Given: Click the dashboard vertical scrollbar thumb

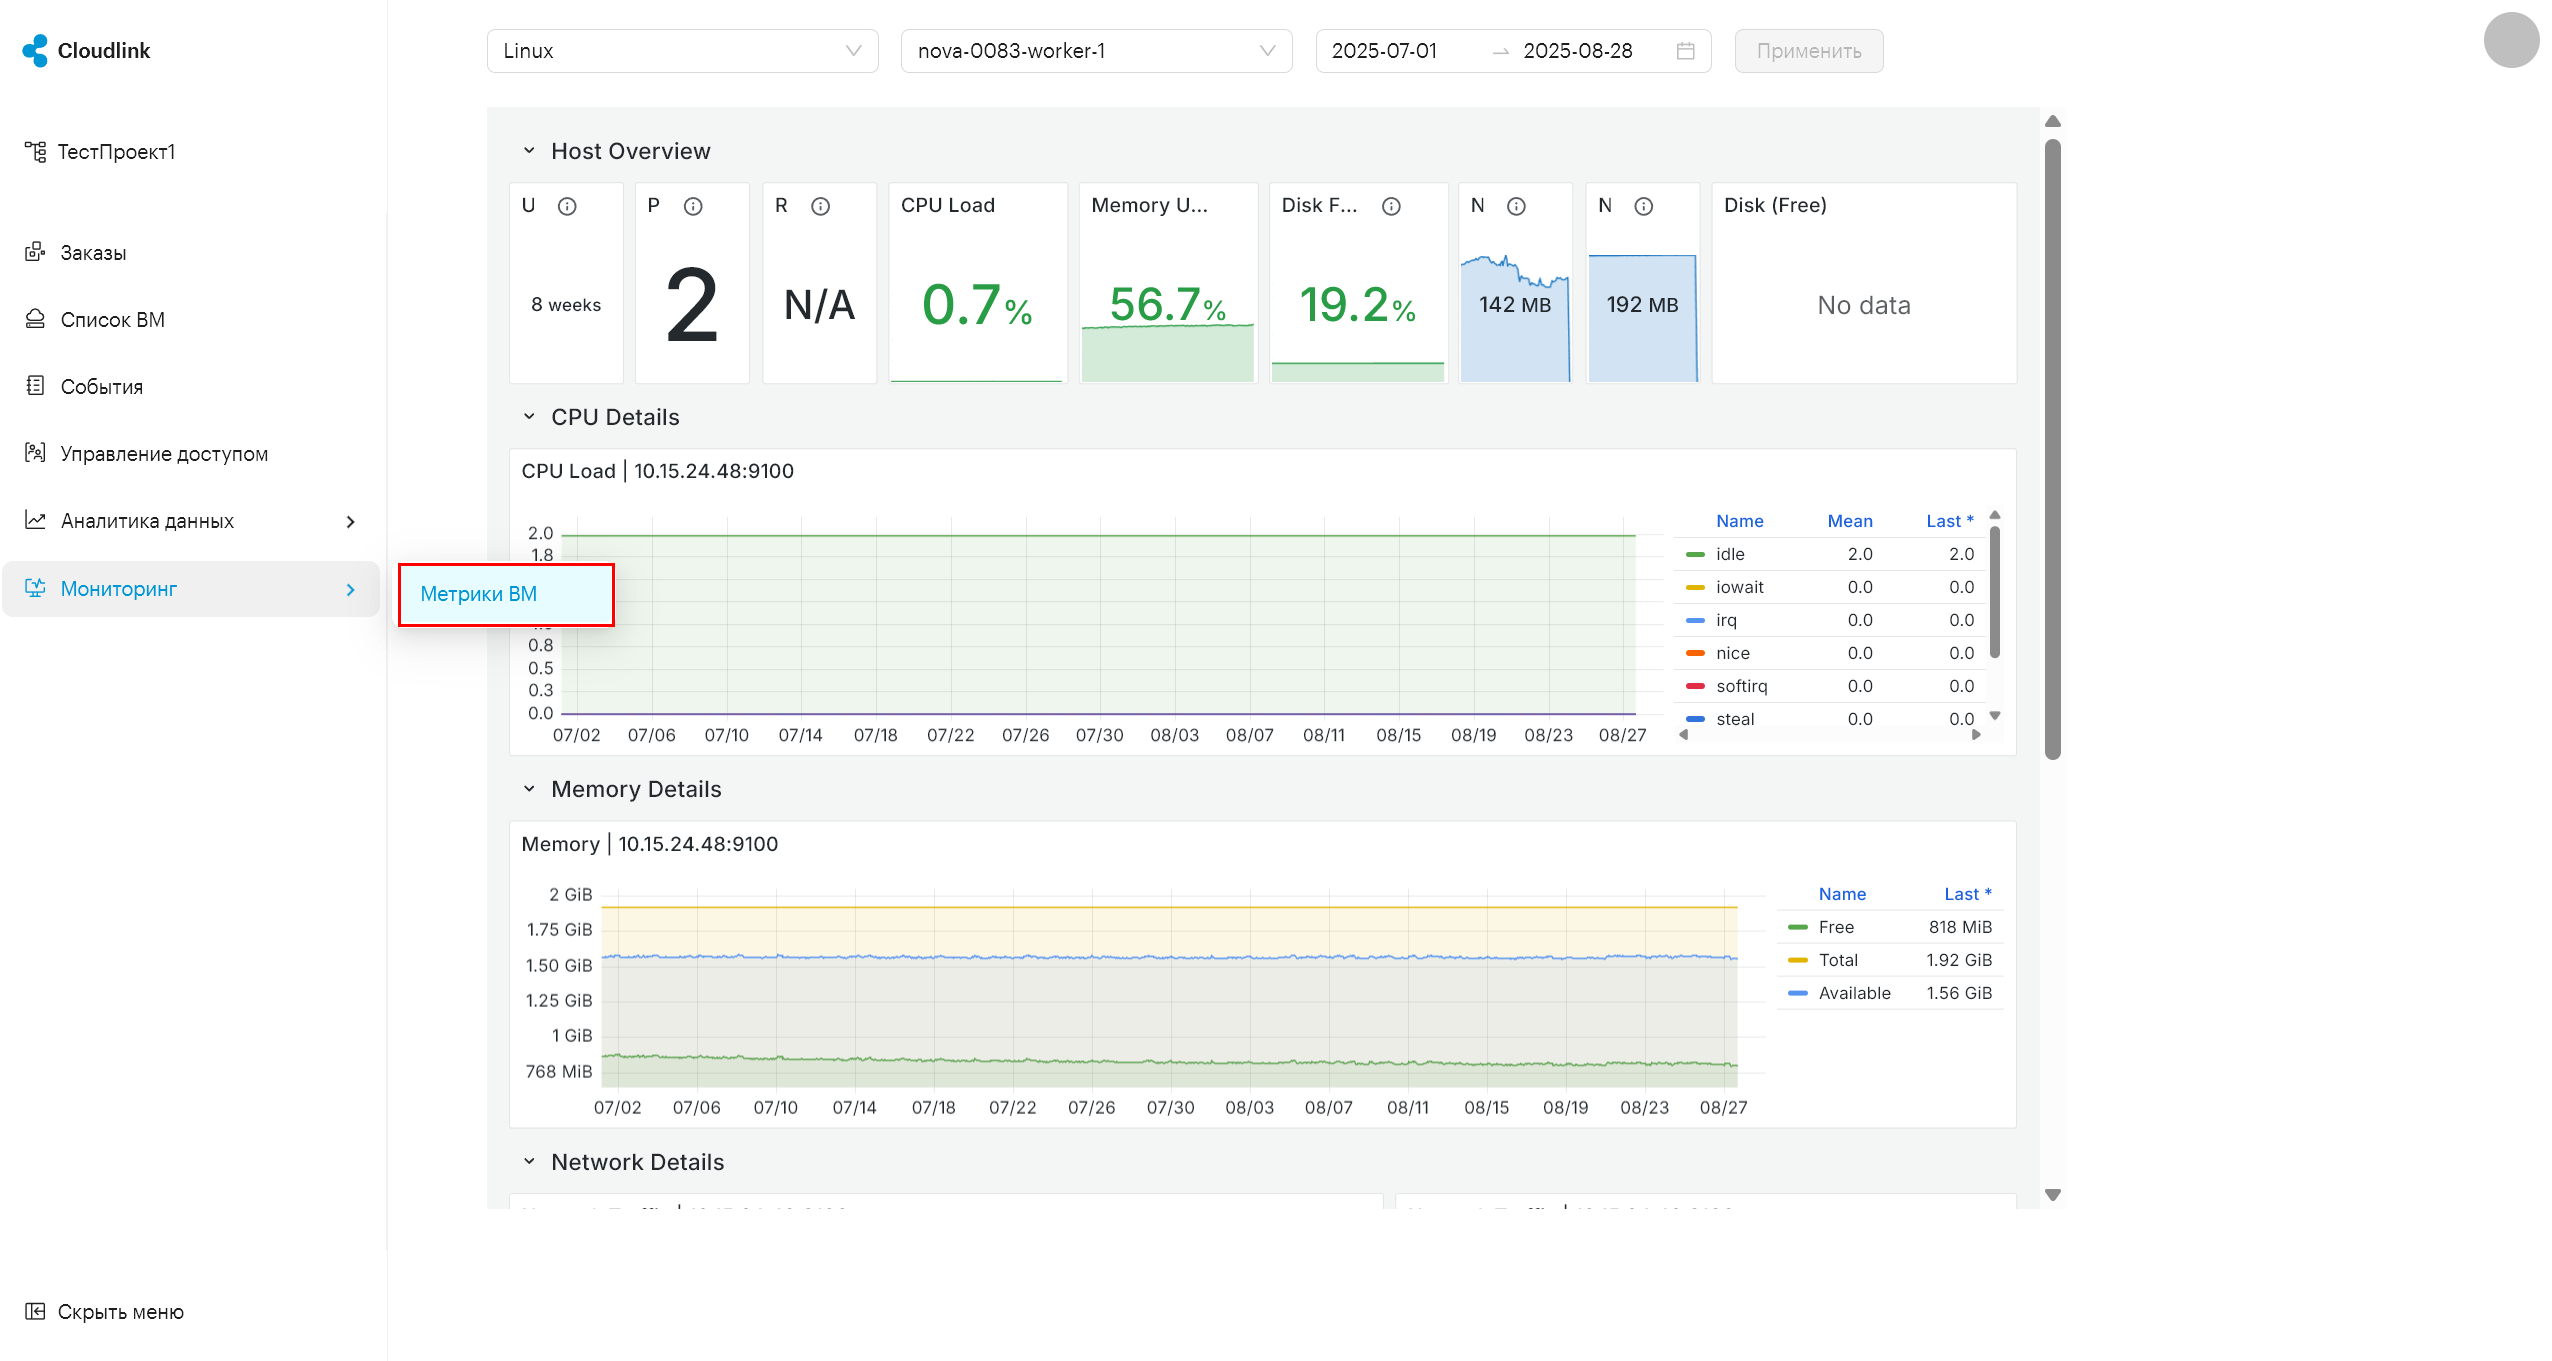Looking at the screenshot, I should coord(2053,450).
